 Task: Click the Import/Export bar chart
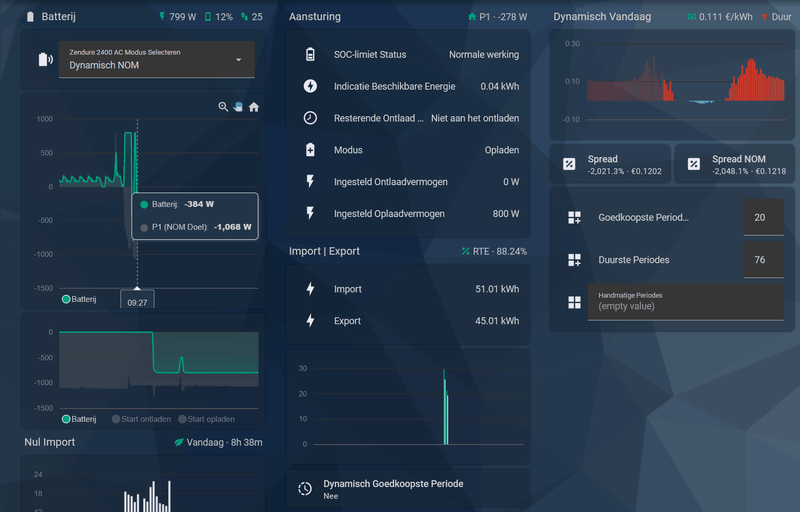[x=408, y=407]
